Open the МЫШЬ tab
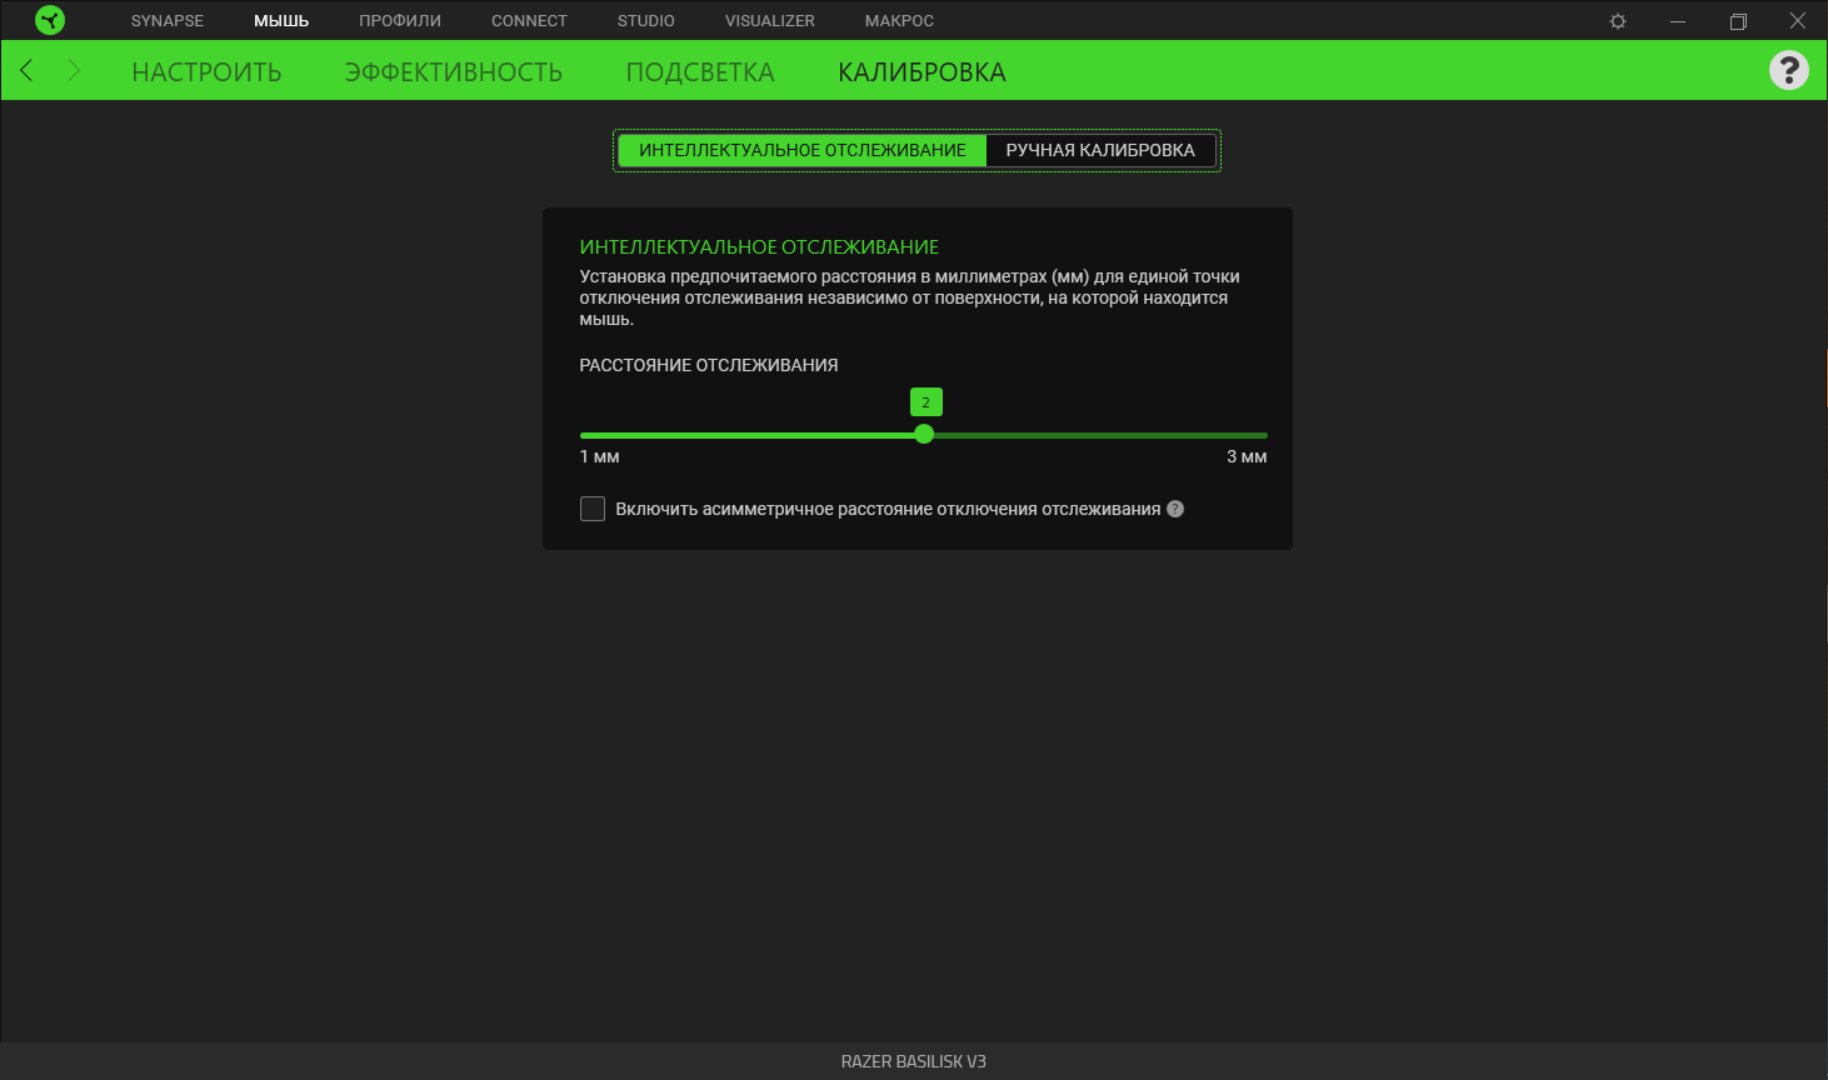This screenshot has height=1080, width=1828. [x=281, y=21]
